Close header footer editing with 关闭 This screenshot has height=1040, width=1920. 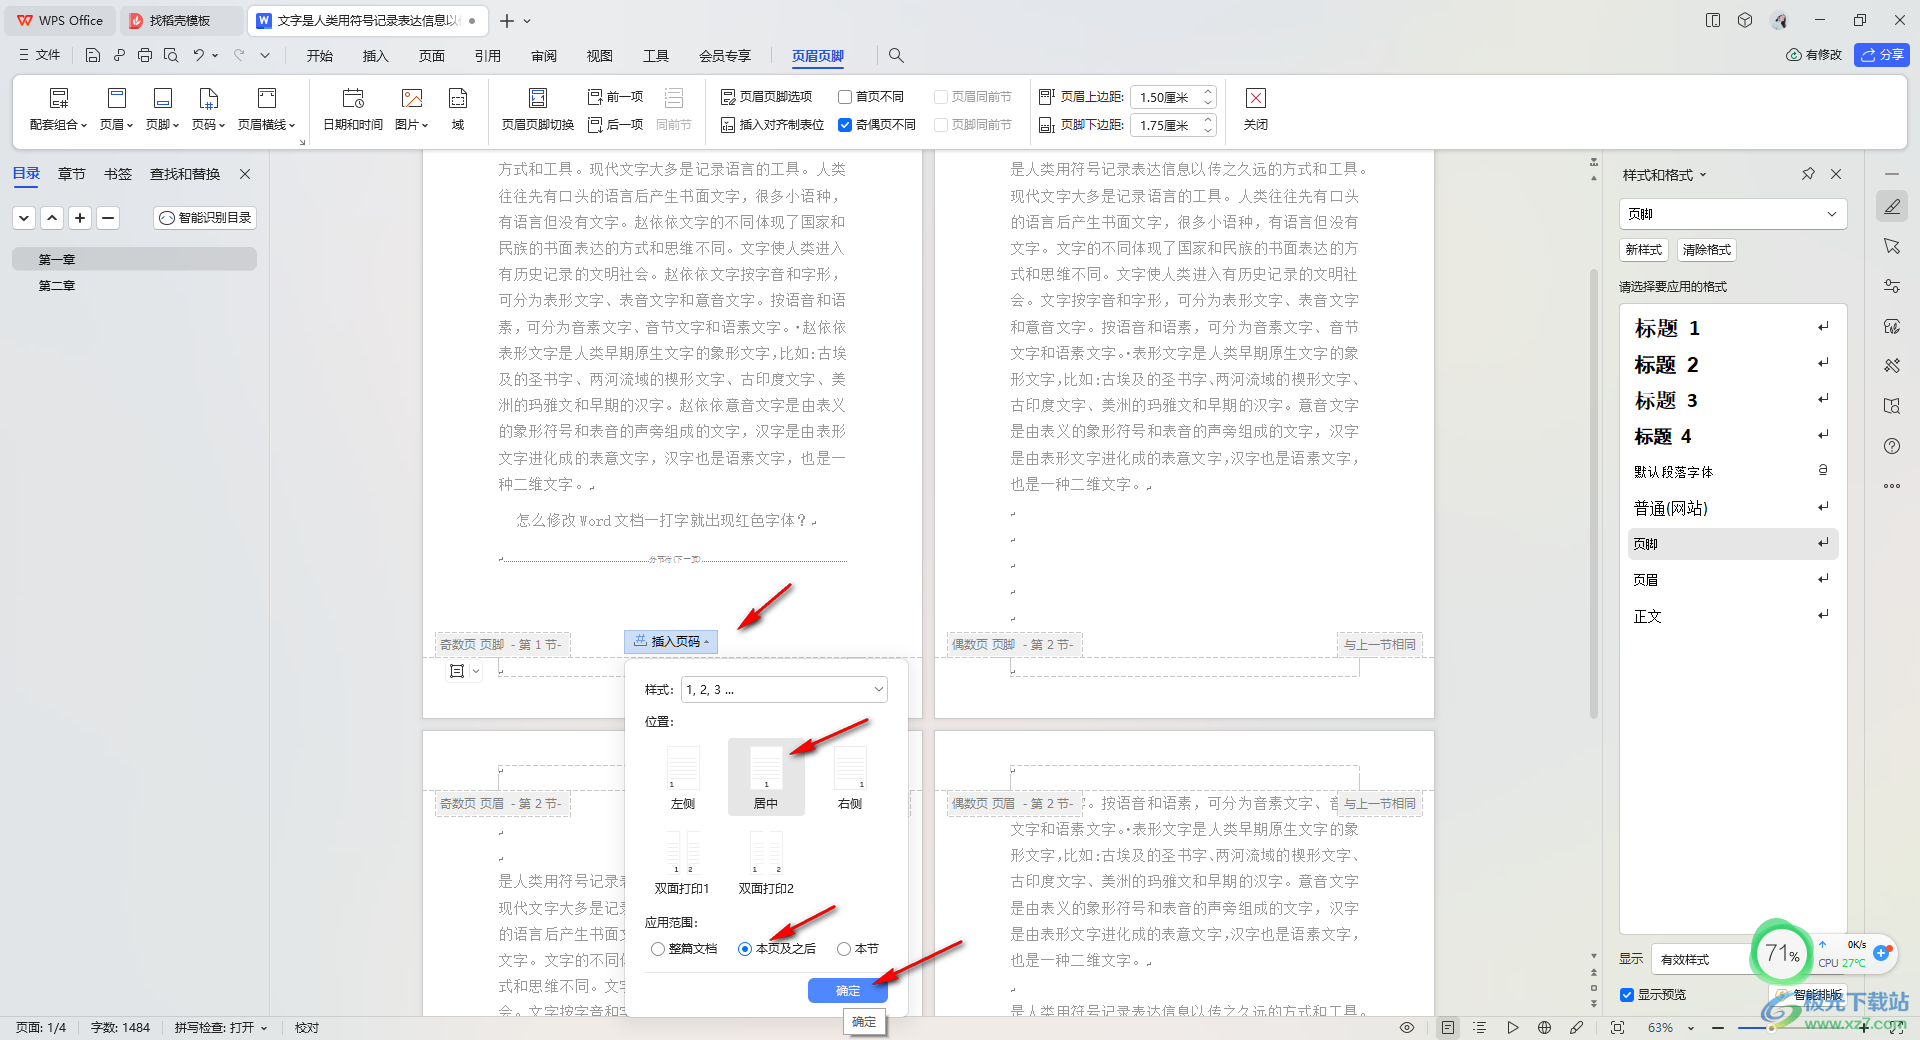coord(1256,109)
